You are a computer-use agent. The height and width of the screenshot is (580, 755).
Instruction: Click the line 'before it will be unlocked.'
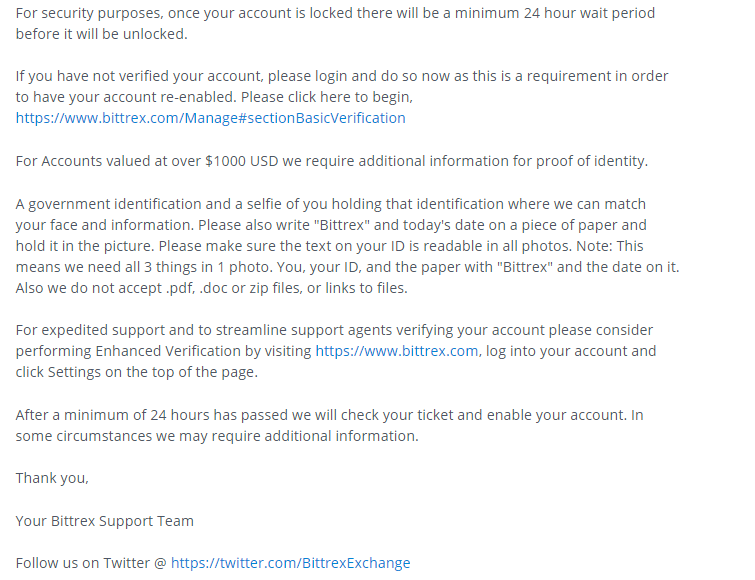(x=101, y=34)
